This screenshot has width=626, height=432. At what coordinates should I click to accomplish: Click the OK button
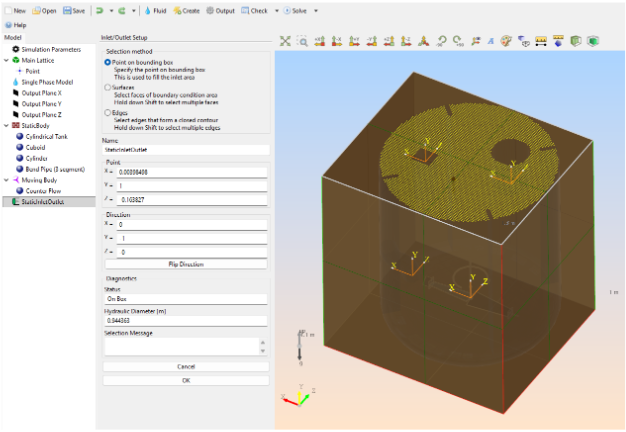point(185,380)
